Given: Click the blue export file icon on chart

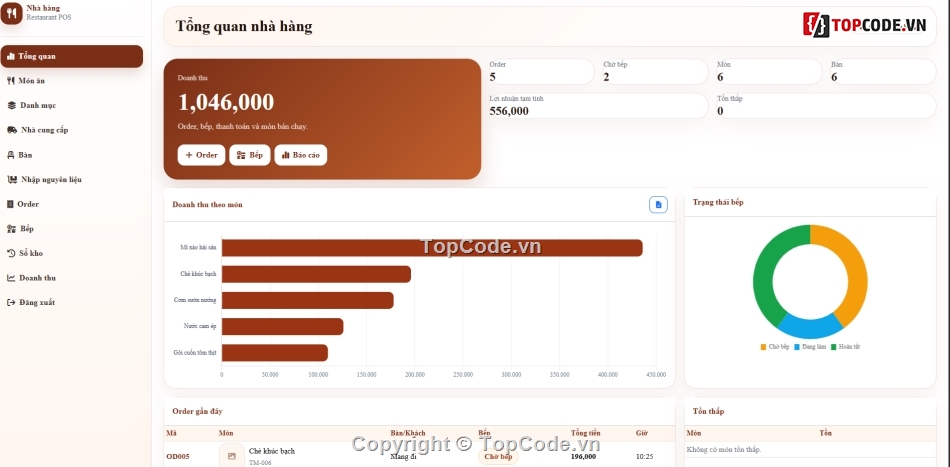Looking at the screenshot, I should click(658, 205).
